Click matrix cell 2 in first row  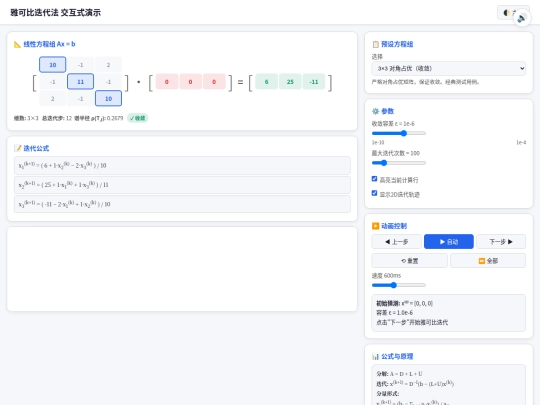pos(108,65)
